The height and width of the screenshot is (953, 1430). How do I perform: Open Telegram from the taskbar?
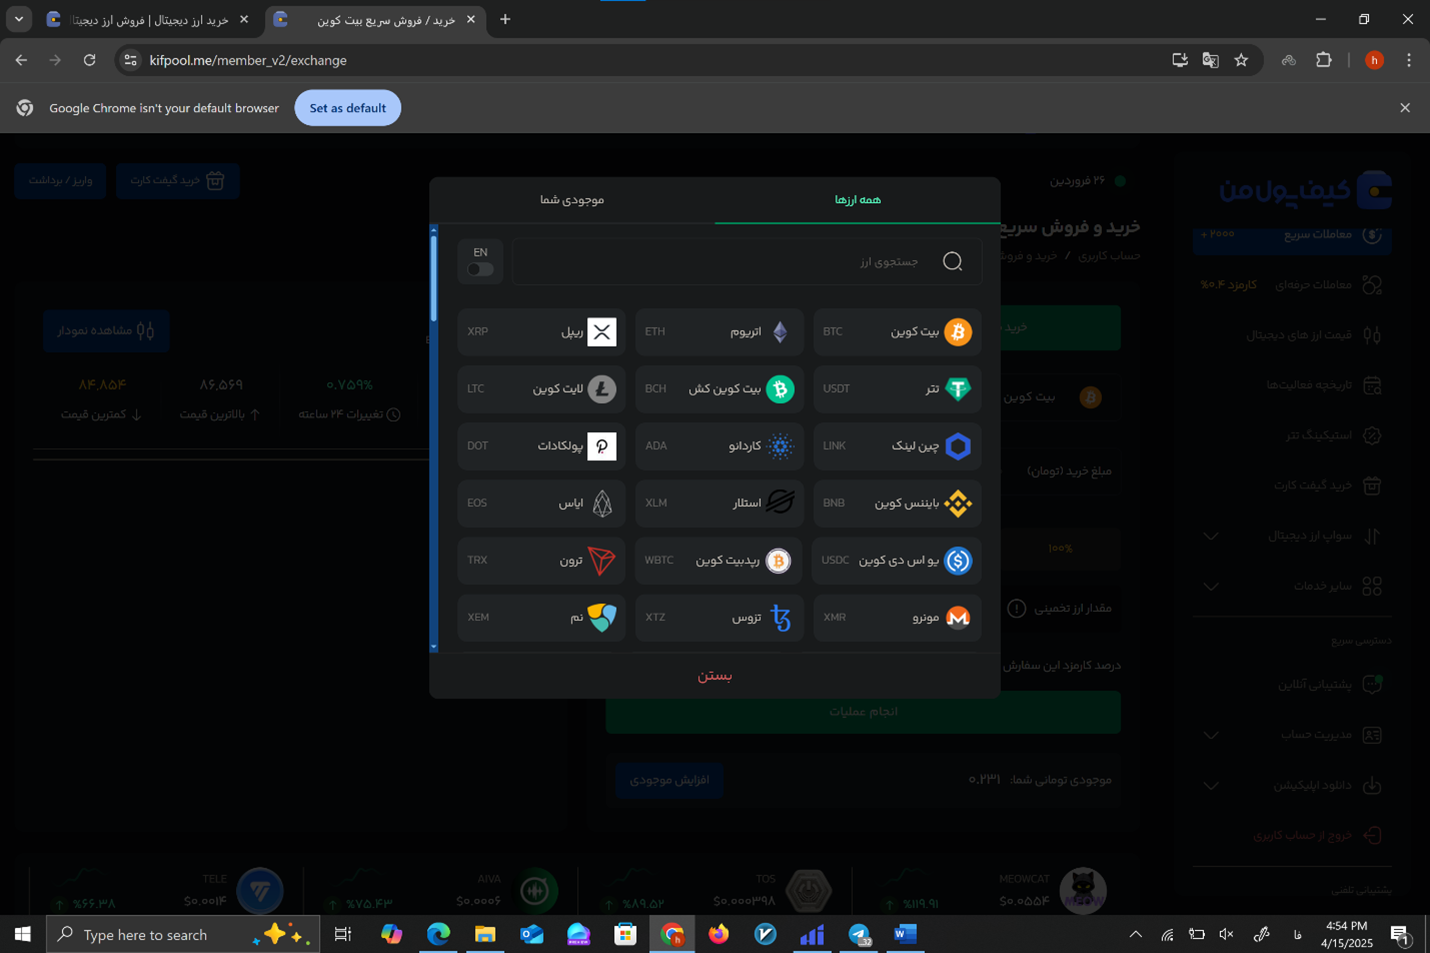pos(859,934)
